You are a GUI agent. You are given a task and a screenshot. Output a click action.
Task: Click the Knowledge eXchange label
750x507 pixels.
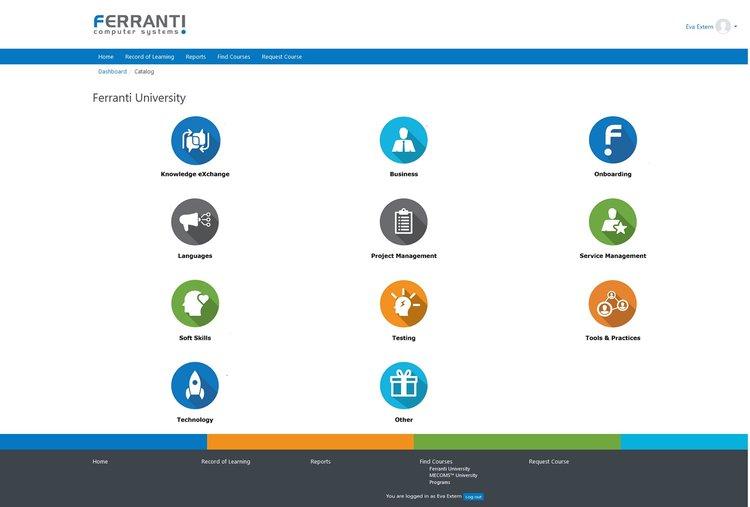click(195, 174)
